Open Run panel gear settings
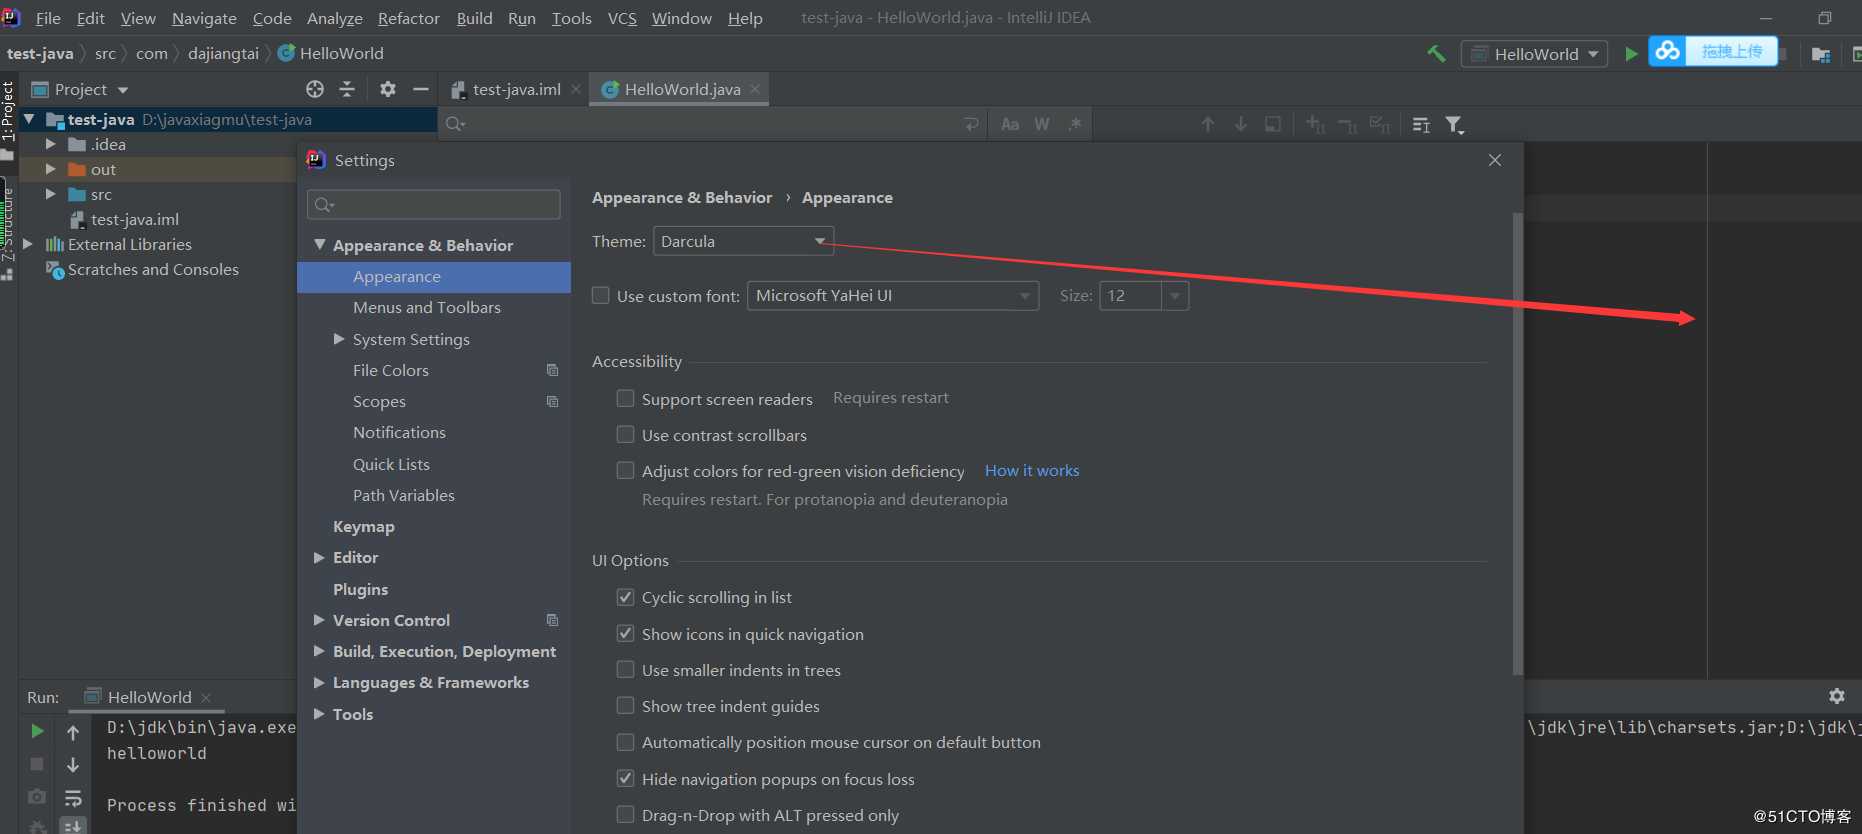 point(1836,696)
